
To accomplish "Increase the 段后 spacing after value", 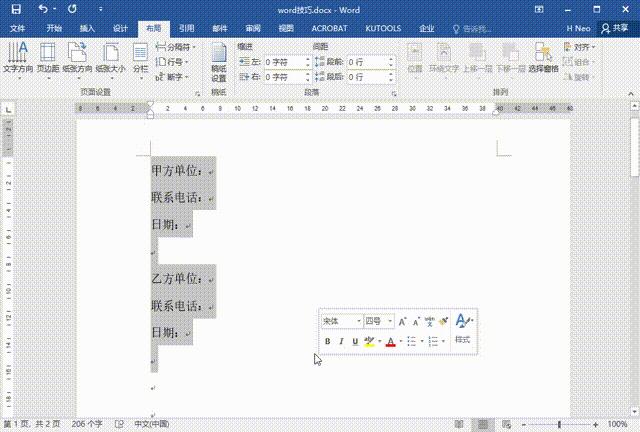I will click(x=391, y=74).
